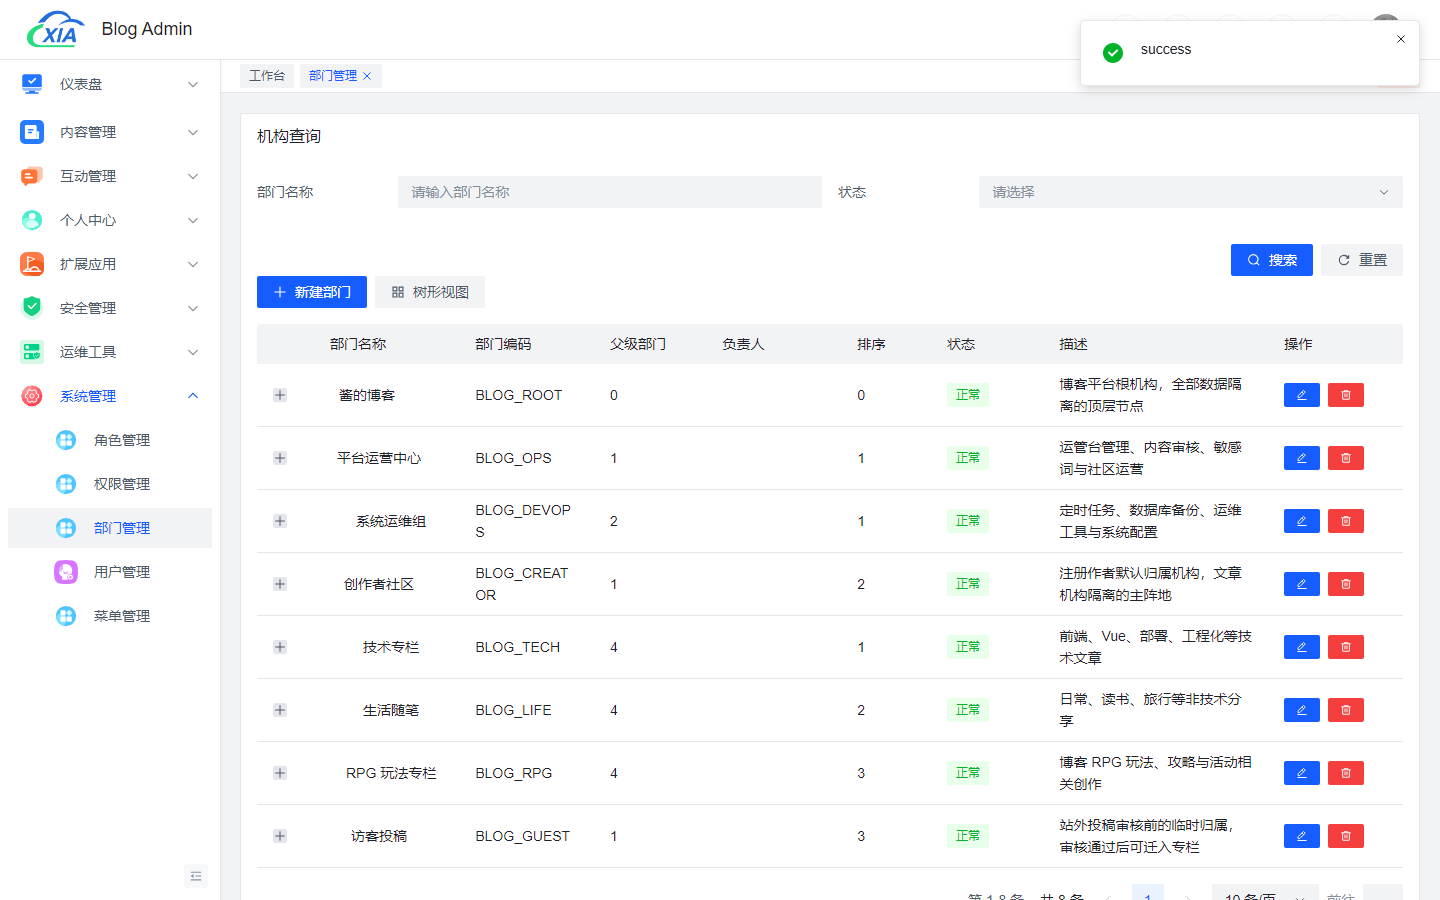Expand the 系统运维组 tree row

click(280, 521)
